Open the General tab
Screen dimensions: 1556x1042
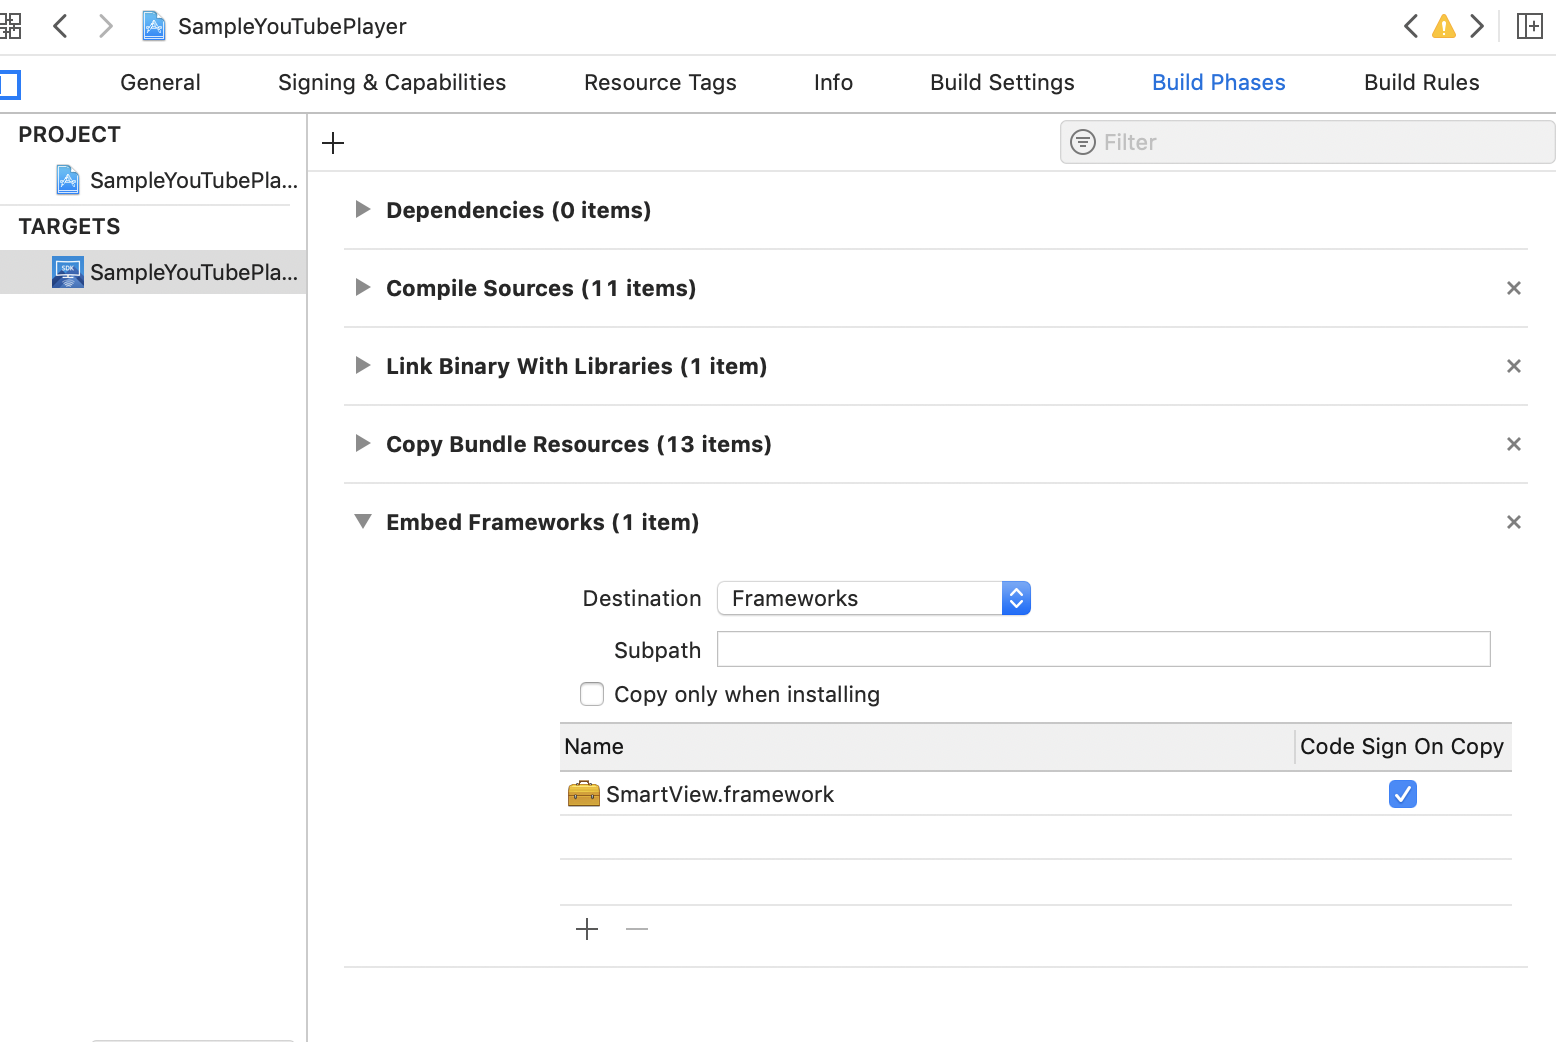tap(159, 82)
